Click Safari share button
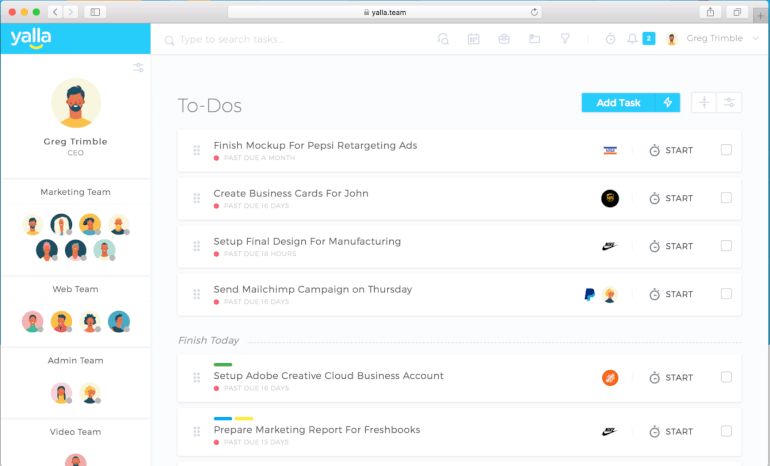Screen dimensions: 770x466 (x=710, y=12)
